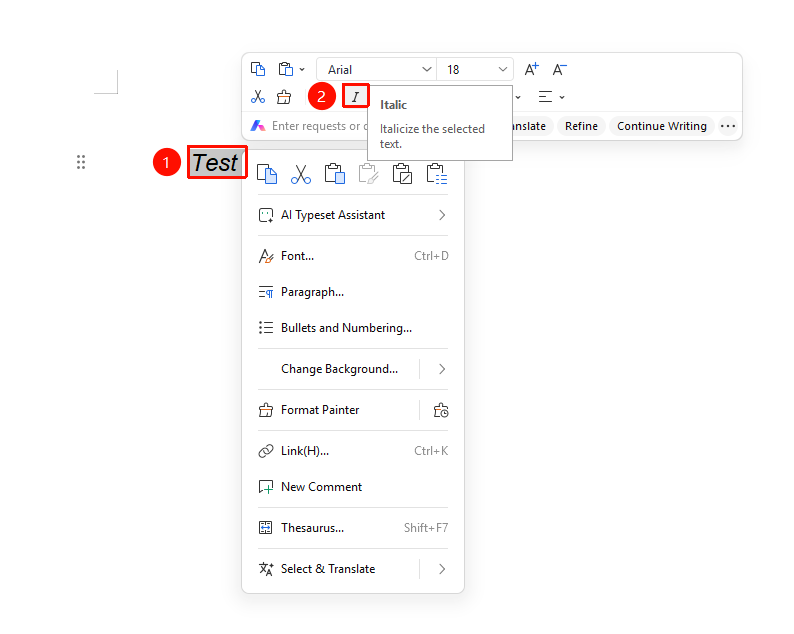Click the Continue Writing button

(x=662, y=126)
